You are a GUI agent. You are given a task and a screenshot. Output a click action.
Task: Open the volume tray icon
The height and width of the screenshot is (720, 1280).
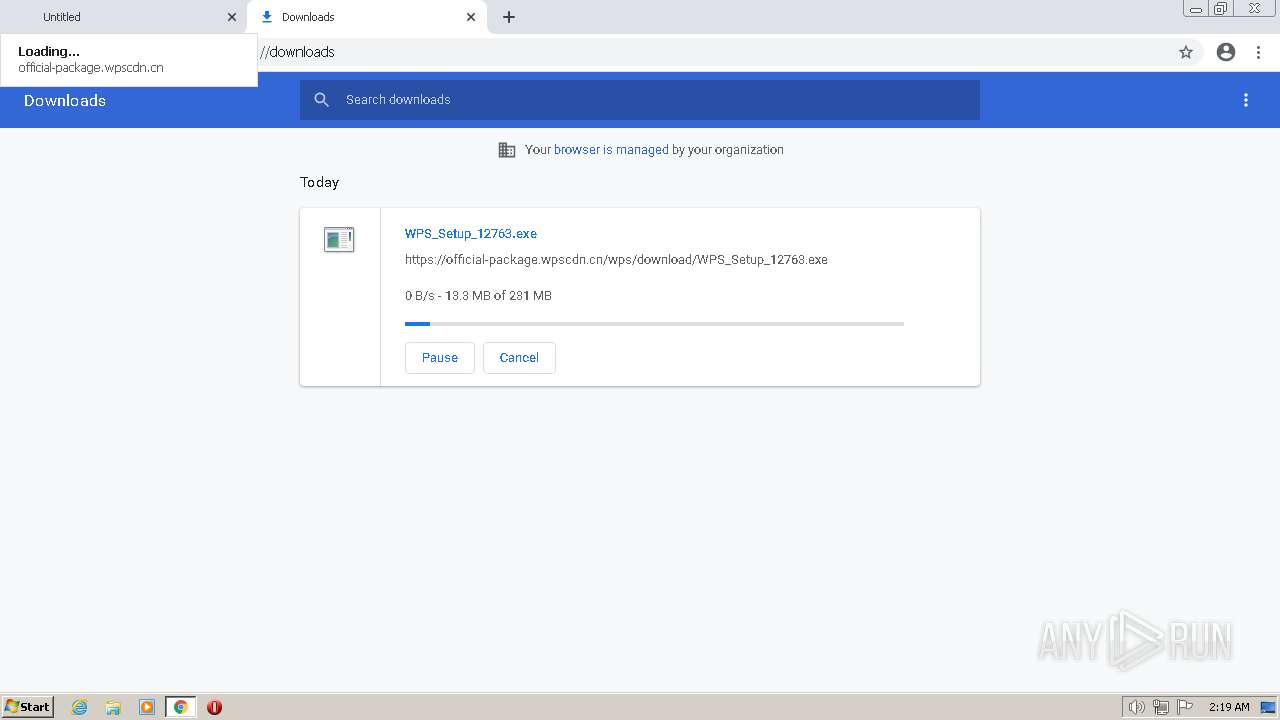tap(1136, 707)
